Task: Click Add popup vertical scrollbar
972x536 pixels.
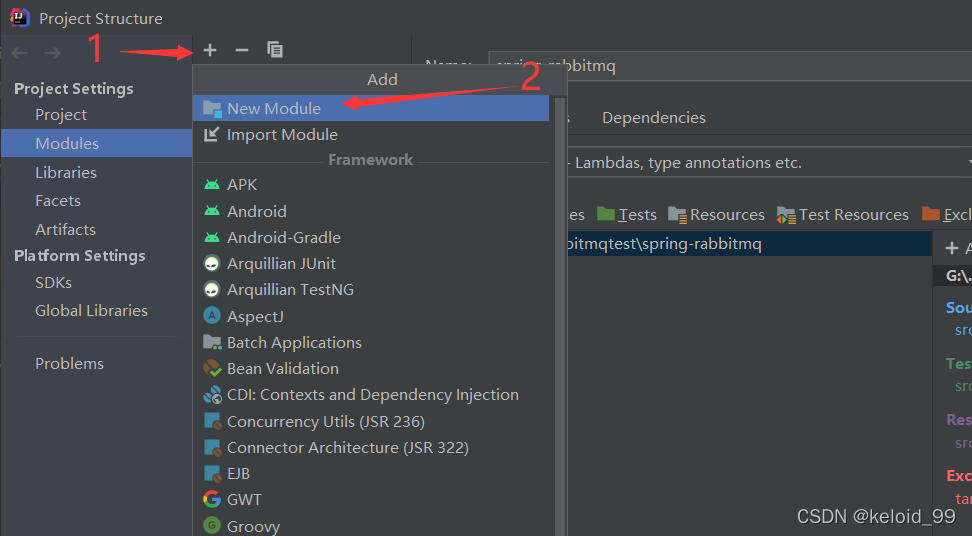Action: [560, 316]
